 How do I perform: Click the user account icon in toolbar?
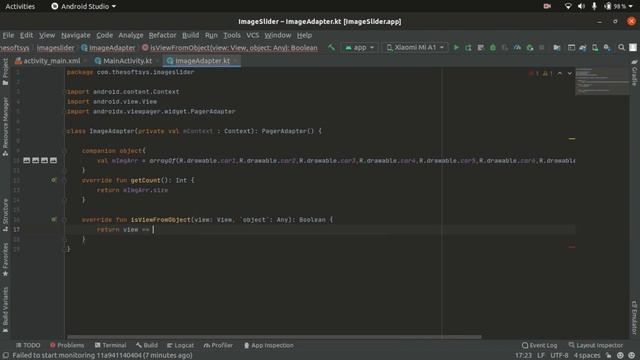(633, 48)
